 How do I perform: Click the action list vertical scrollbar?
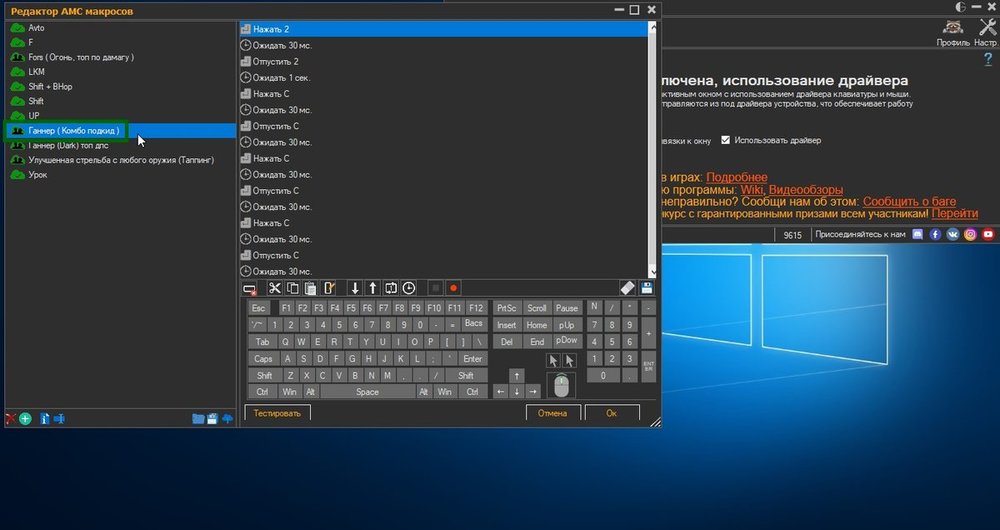652,149
